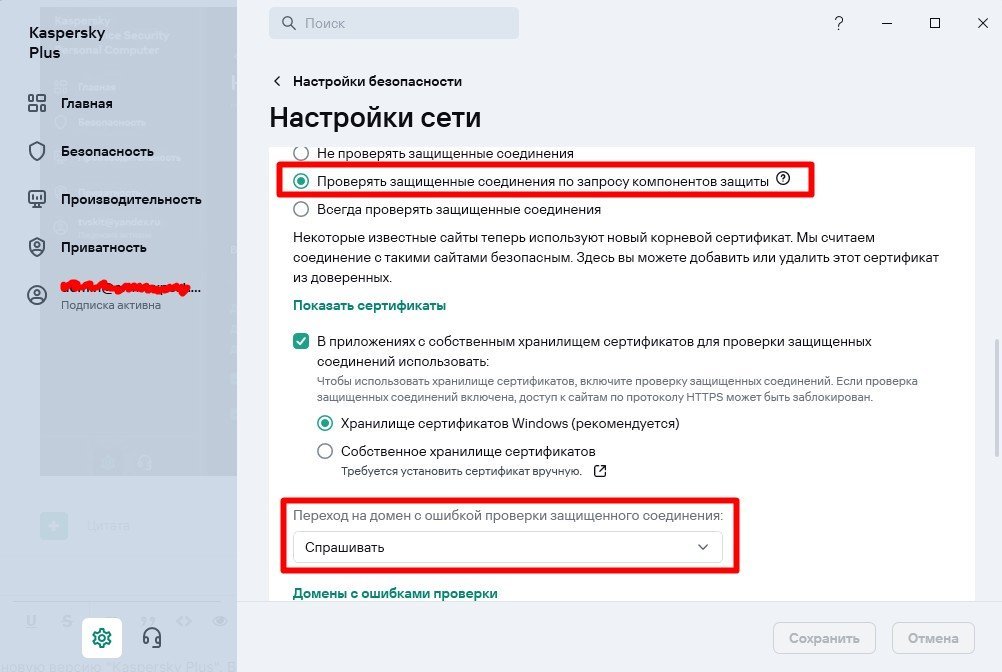Click the 'Переход на домен с ошибкой' label
This screenshot has width=1002, height=672.
(x=508, y=515)
